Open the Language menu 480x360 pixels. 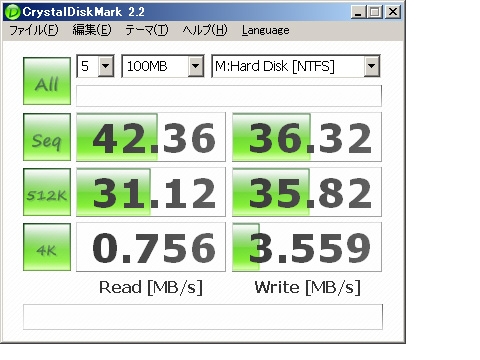[x=266, y=30]
